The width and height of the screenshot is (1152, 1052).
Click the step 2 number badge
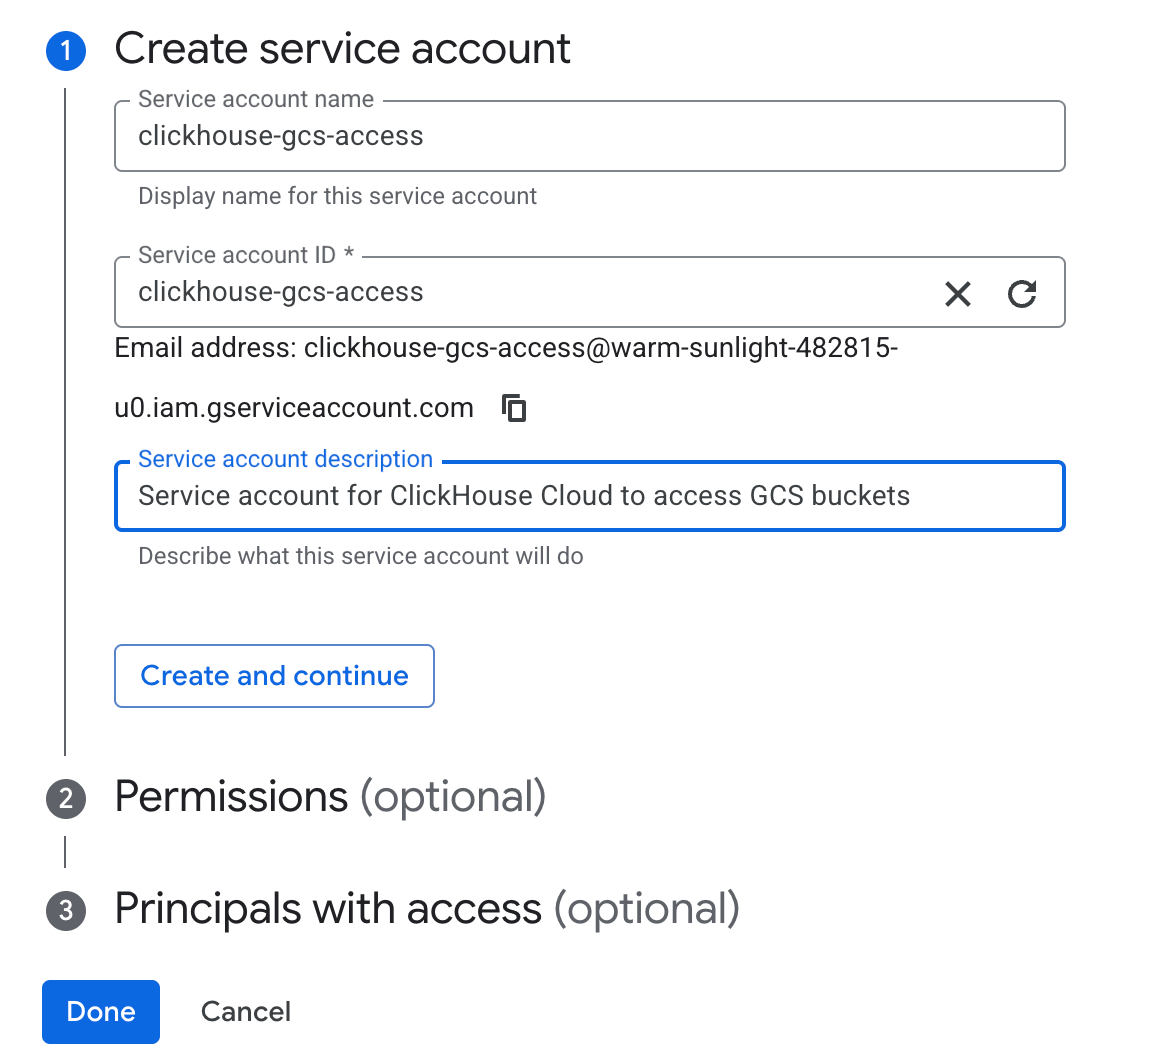(66, 798)
